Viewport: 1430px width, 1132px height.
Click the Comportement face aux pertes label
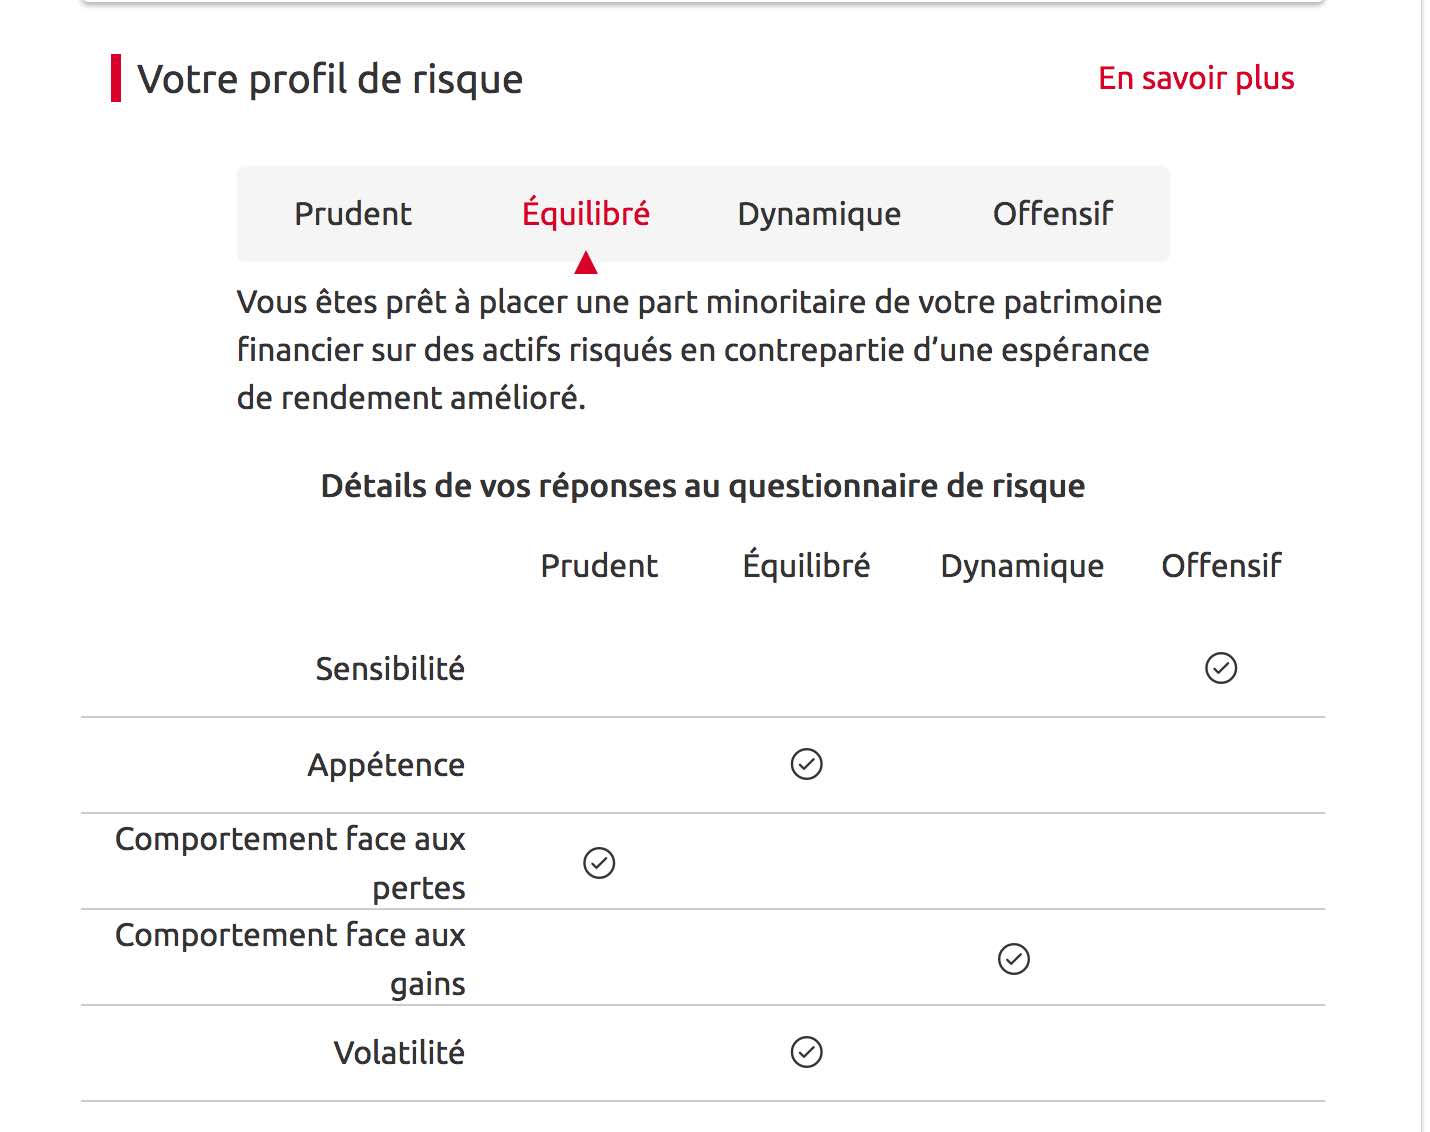click(x=291, y=862)
